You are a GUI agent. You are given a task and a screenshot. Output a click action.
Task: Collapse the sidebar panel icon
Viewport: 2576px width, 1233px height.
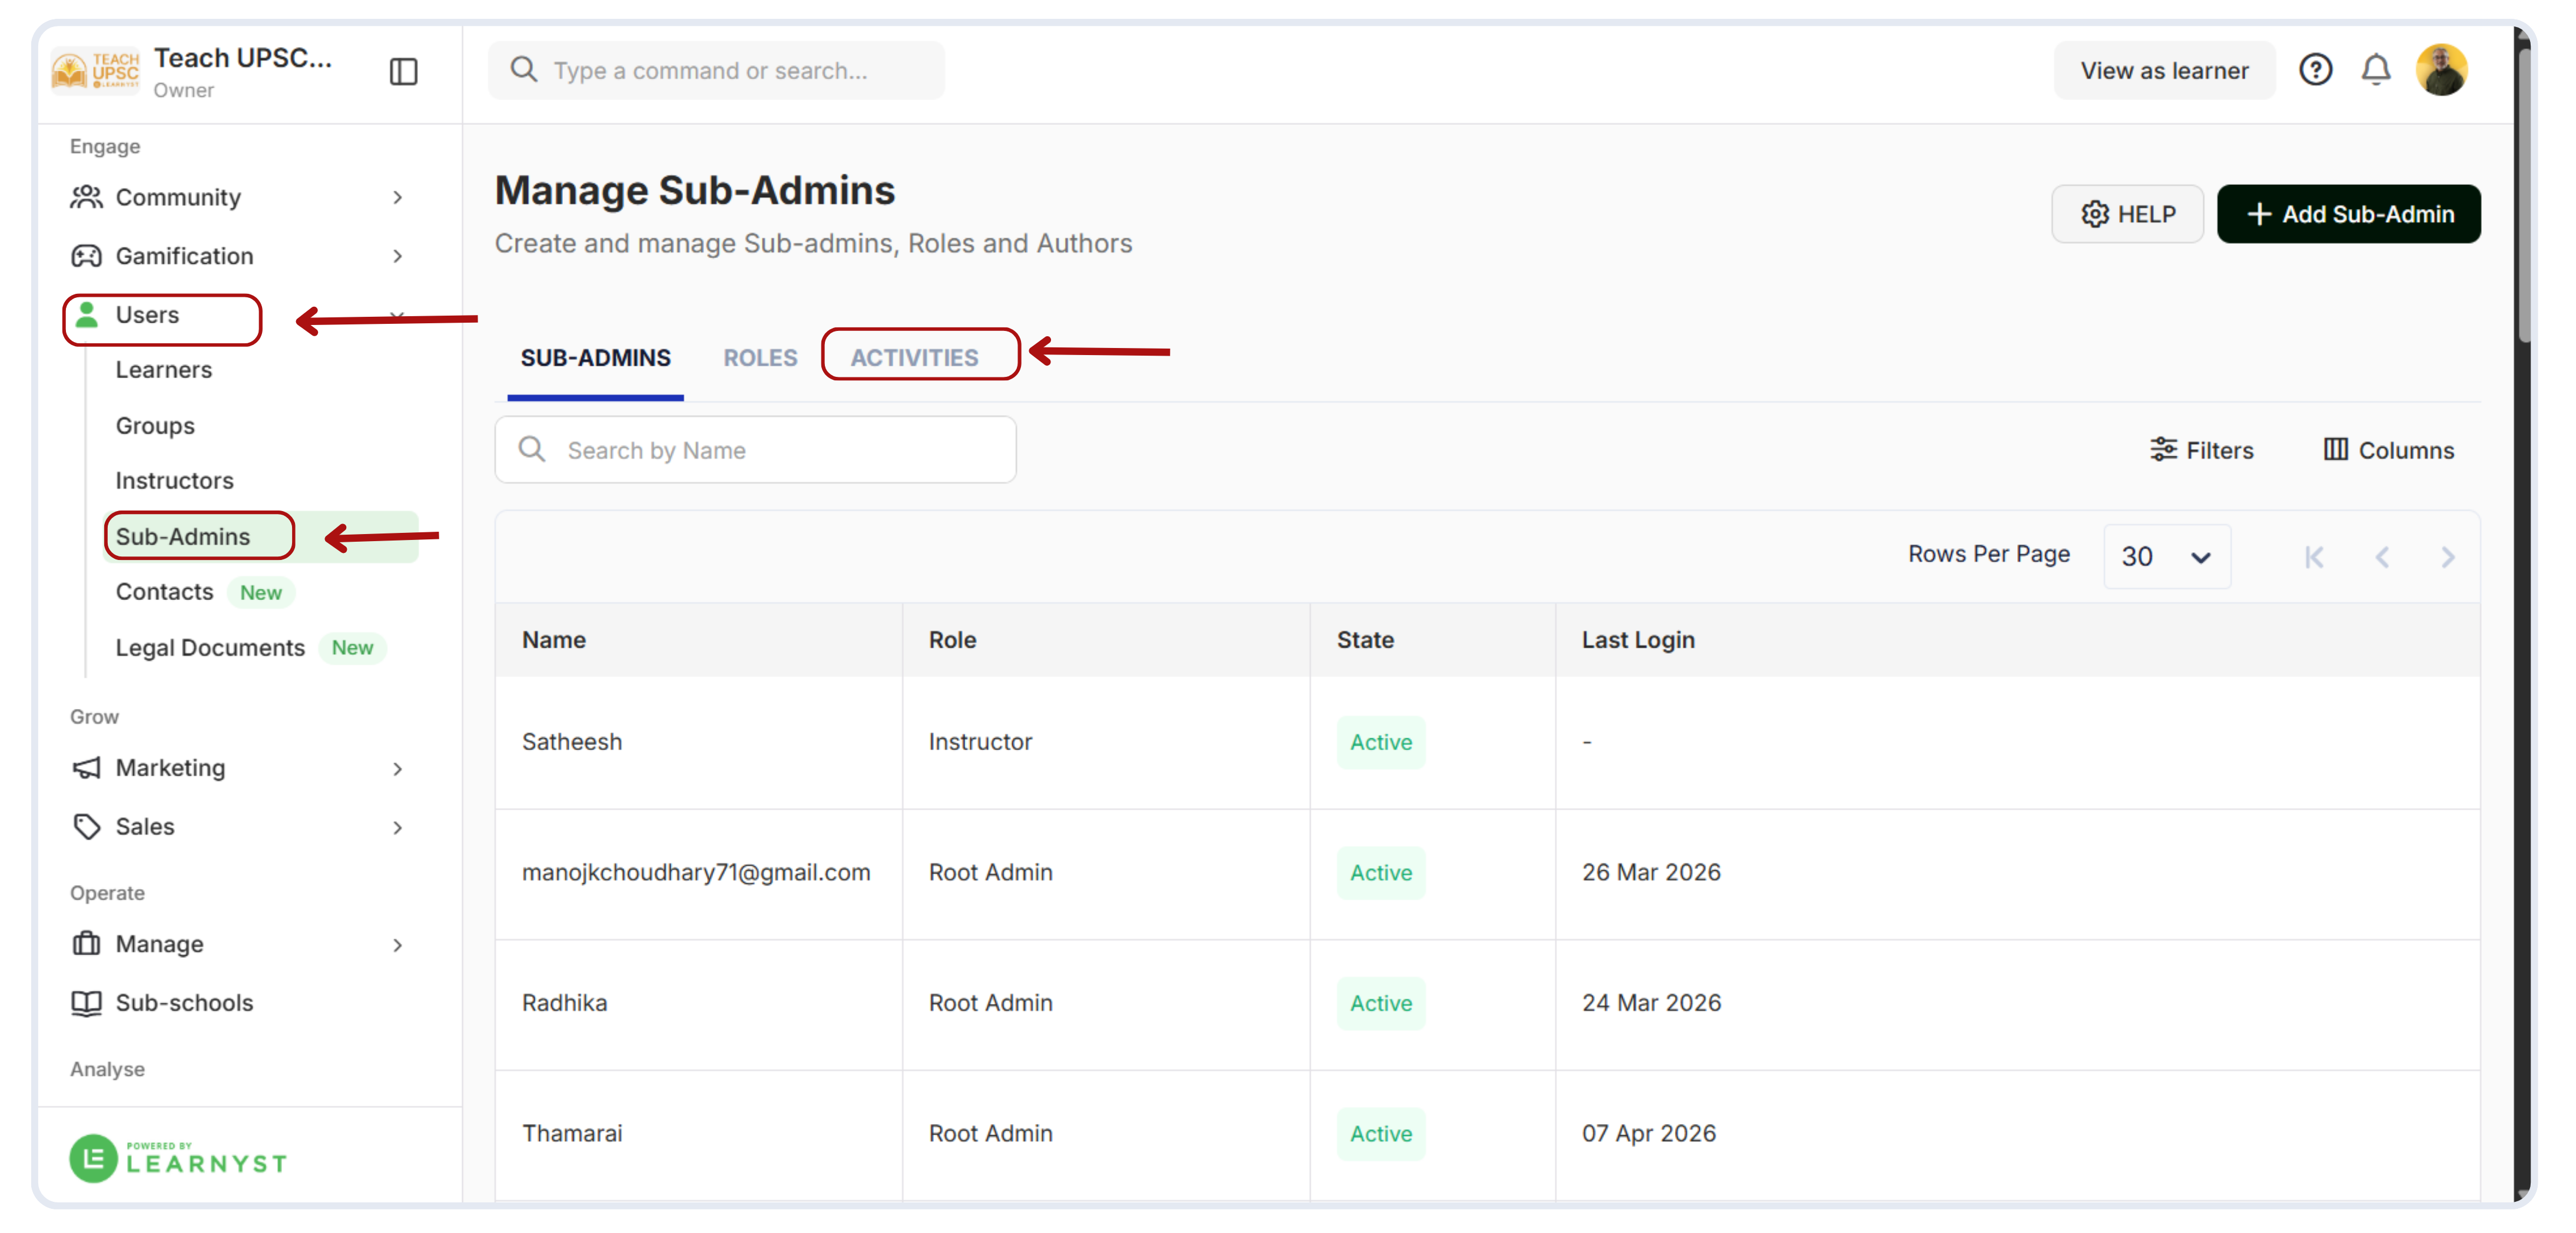click(x=403, y=71)
